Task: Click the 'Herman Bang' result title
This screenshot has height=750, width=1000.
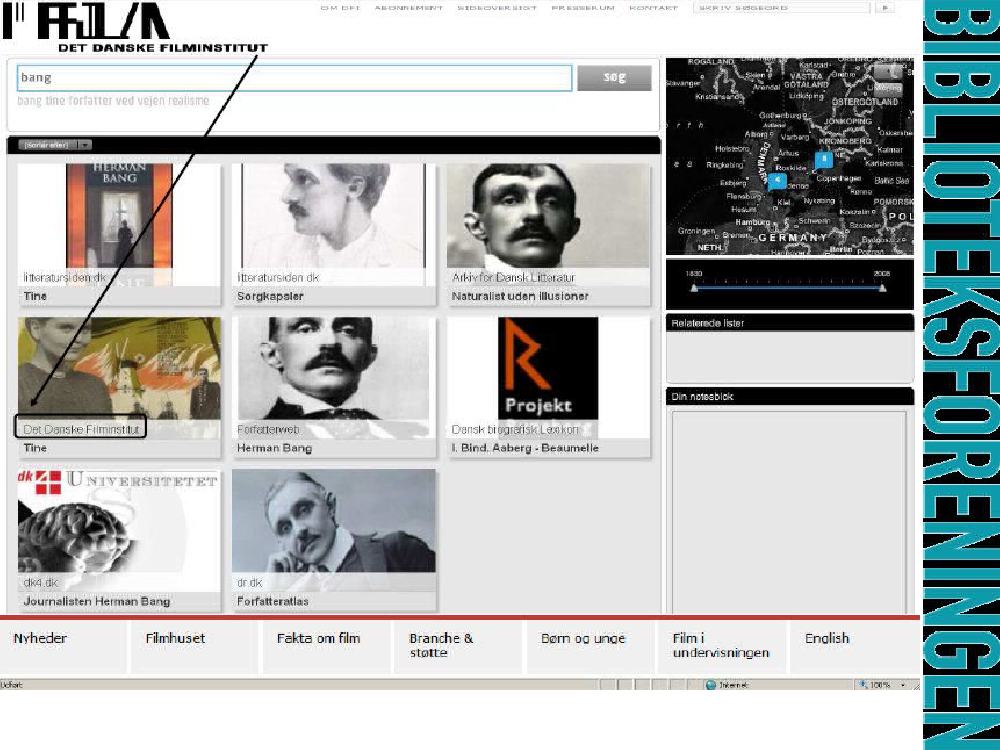Action: [274, 448]
